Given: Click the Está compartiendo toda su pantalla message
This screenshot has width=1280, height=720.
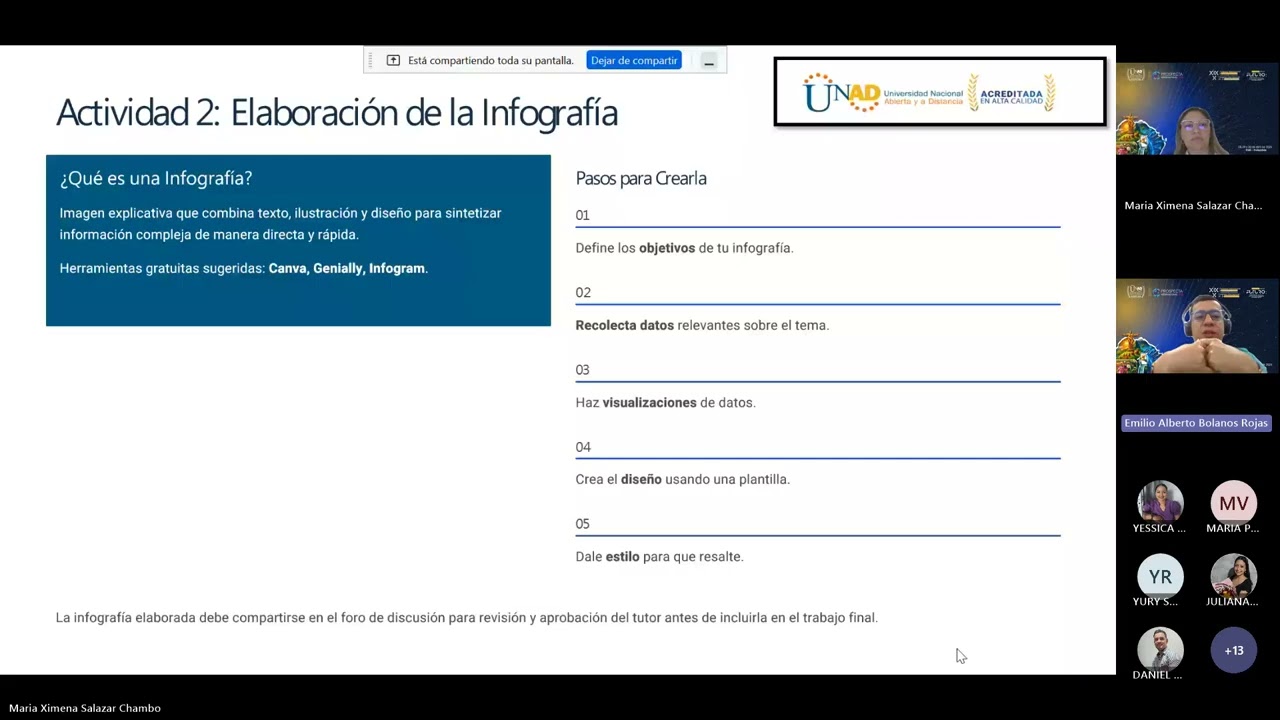Looking at the screenshot, I should click(x=491, y=61).
